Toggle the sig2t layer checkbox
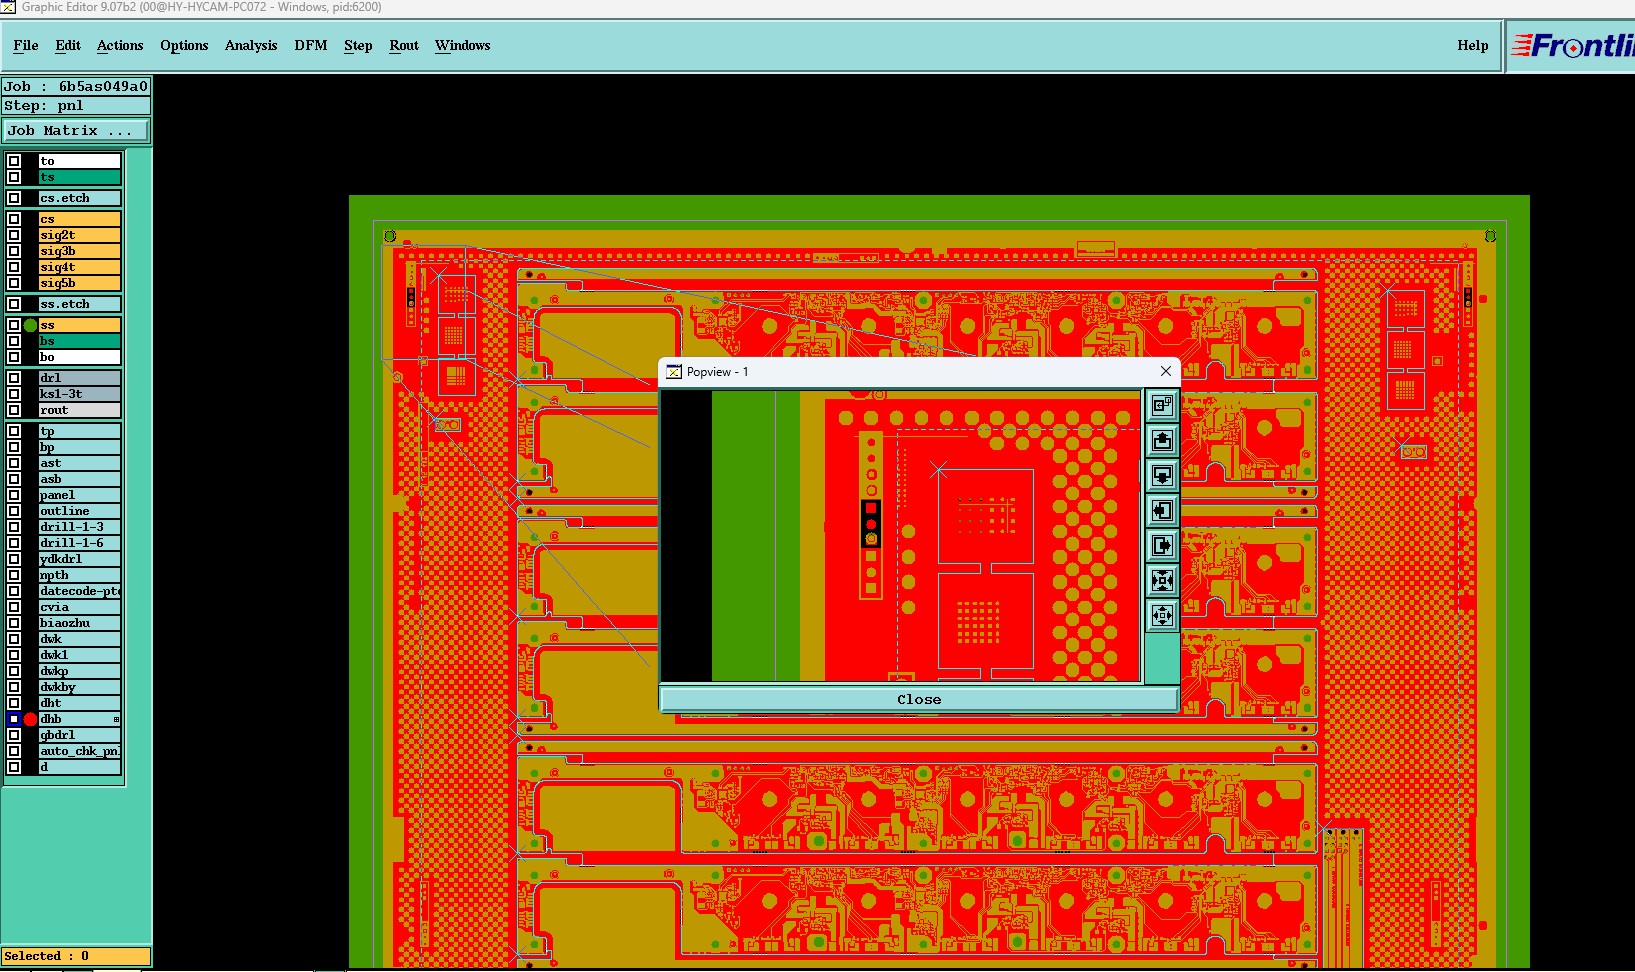 pos(14,235)
